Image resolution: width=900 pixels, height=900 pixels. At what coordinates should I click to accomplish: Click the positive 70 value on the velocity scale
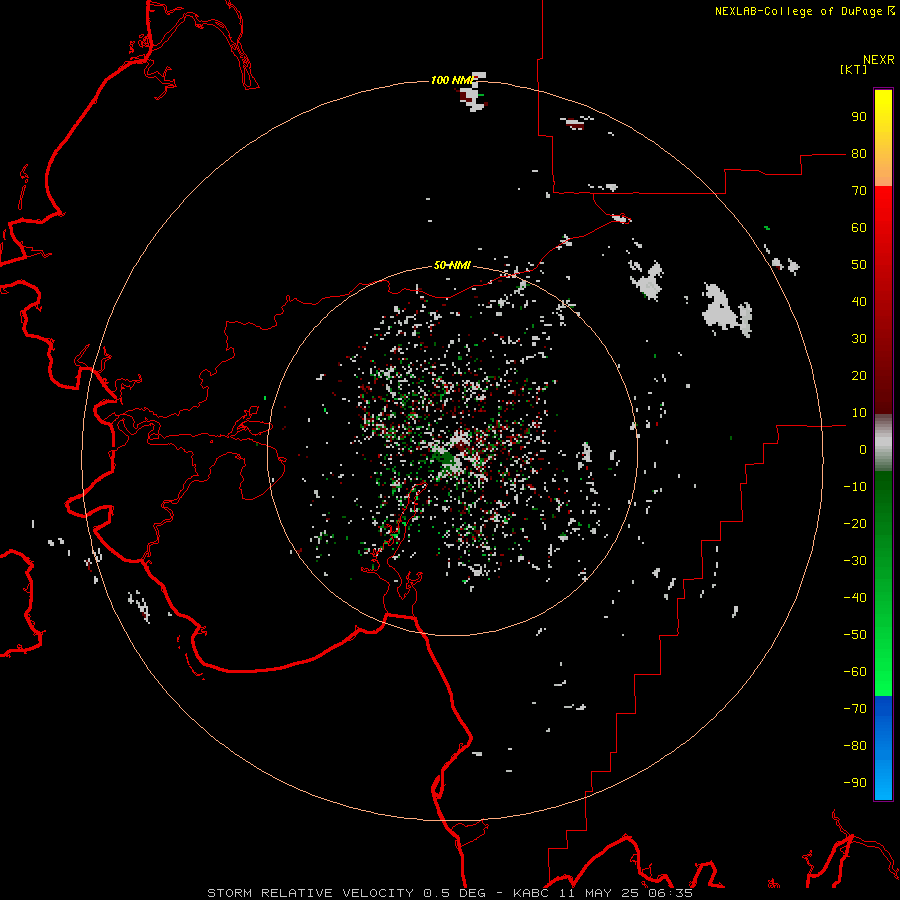point(859,191)
